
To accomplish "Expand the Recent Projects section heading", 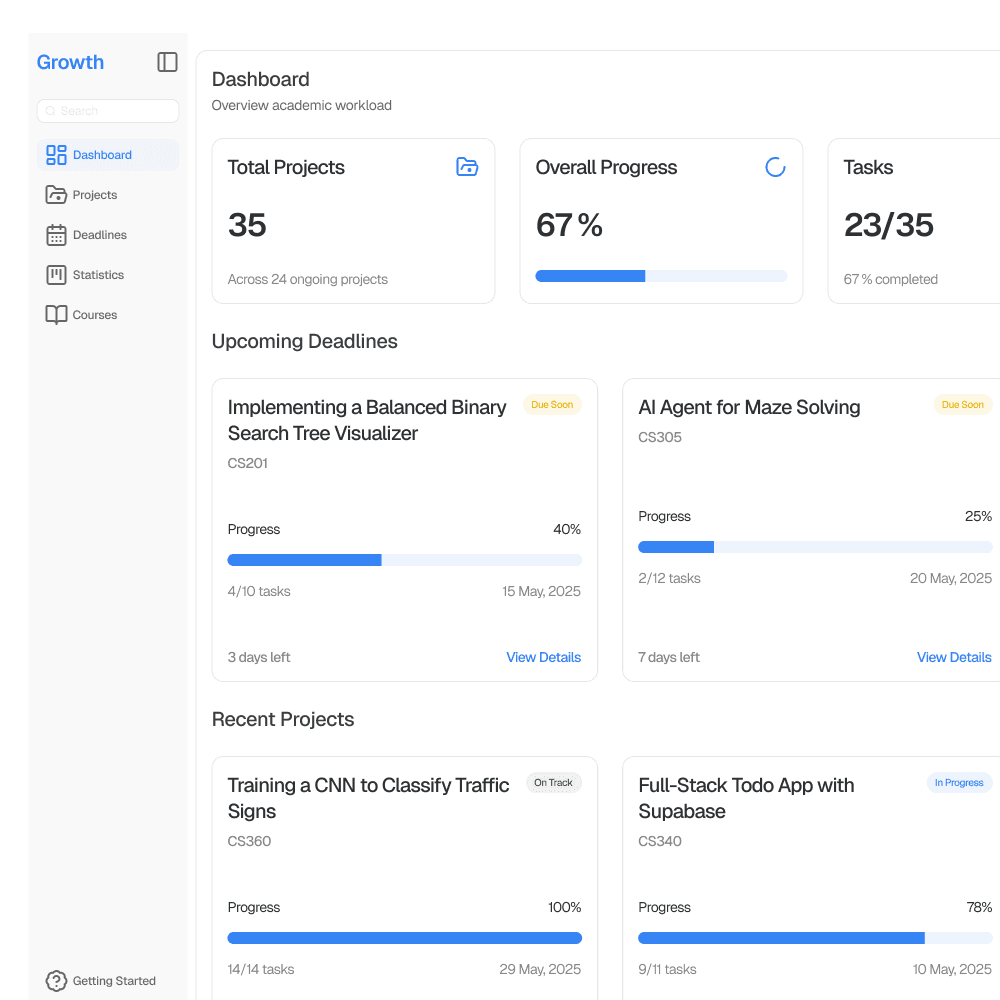I will (x=283, y=719).
